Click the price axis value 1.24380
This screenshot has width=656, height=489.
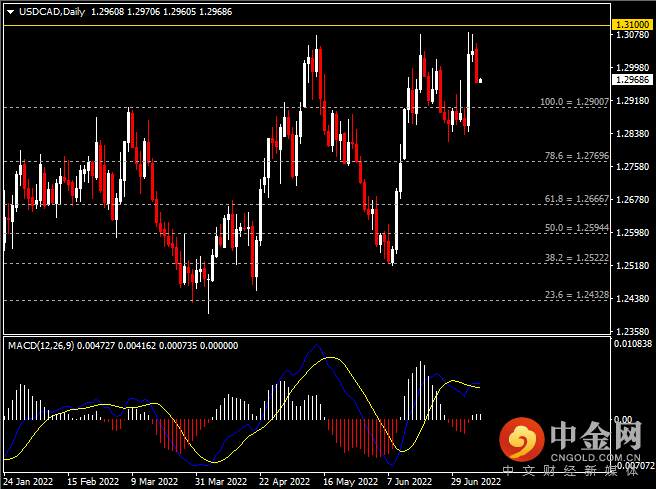633,299
